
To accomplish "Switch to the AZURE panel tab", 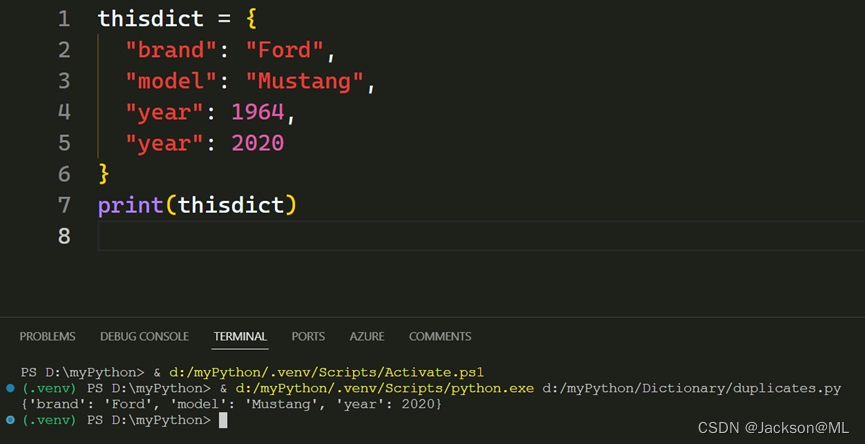I will tap(367, 337).
